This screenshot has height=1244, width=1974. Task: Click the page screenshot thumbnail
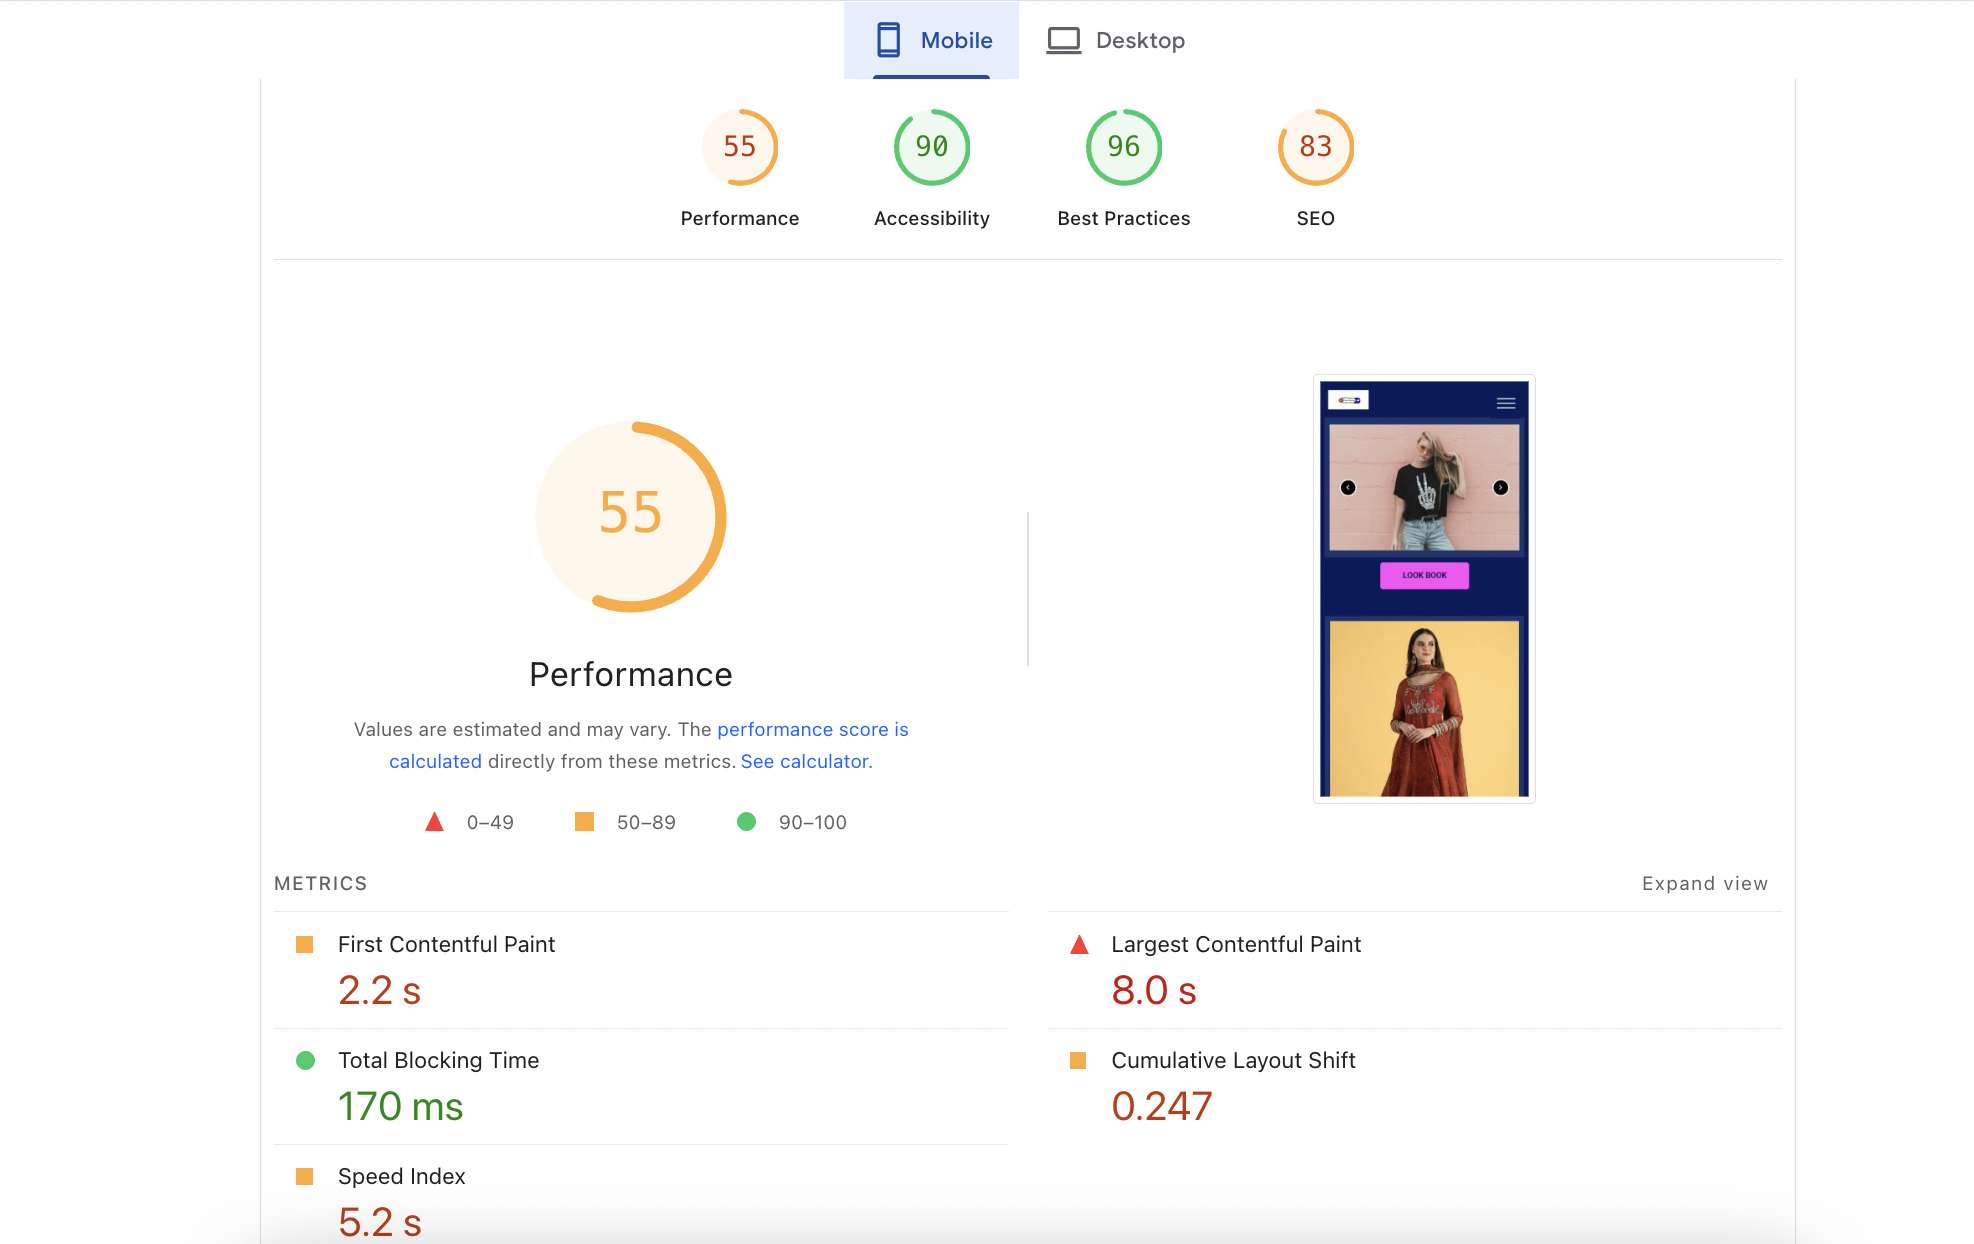click(1423, 589)
